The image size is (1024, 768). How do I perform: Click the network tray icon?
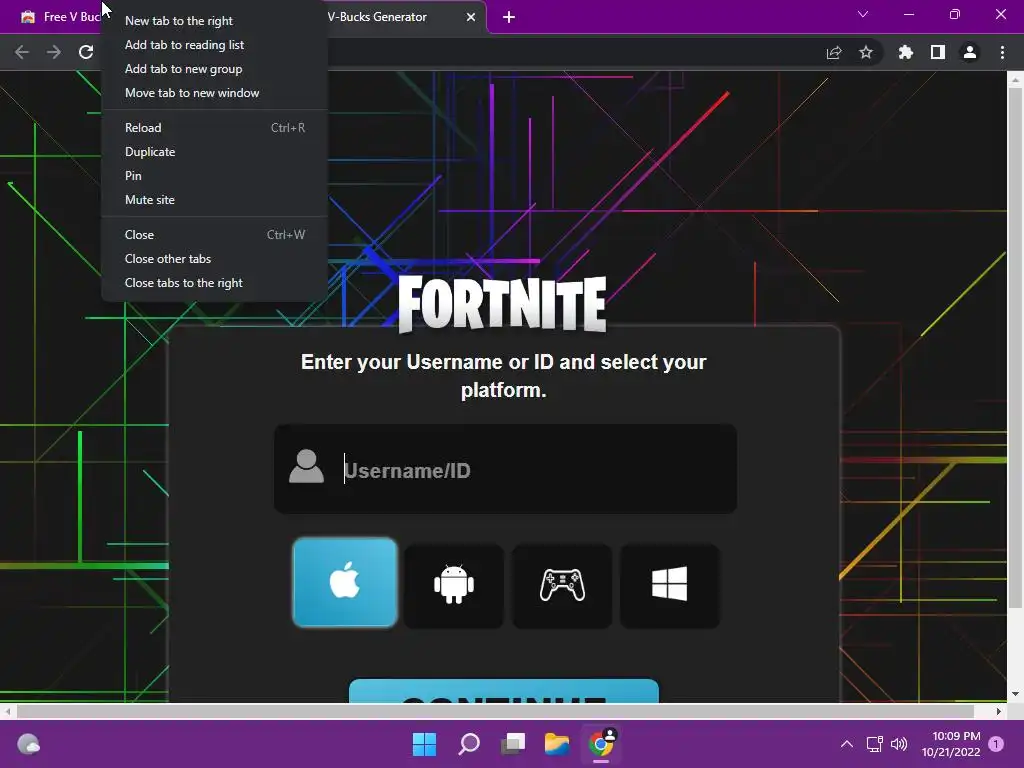pos(874,744)
